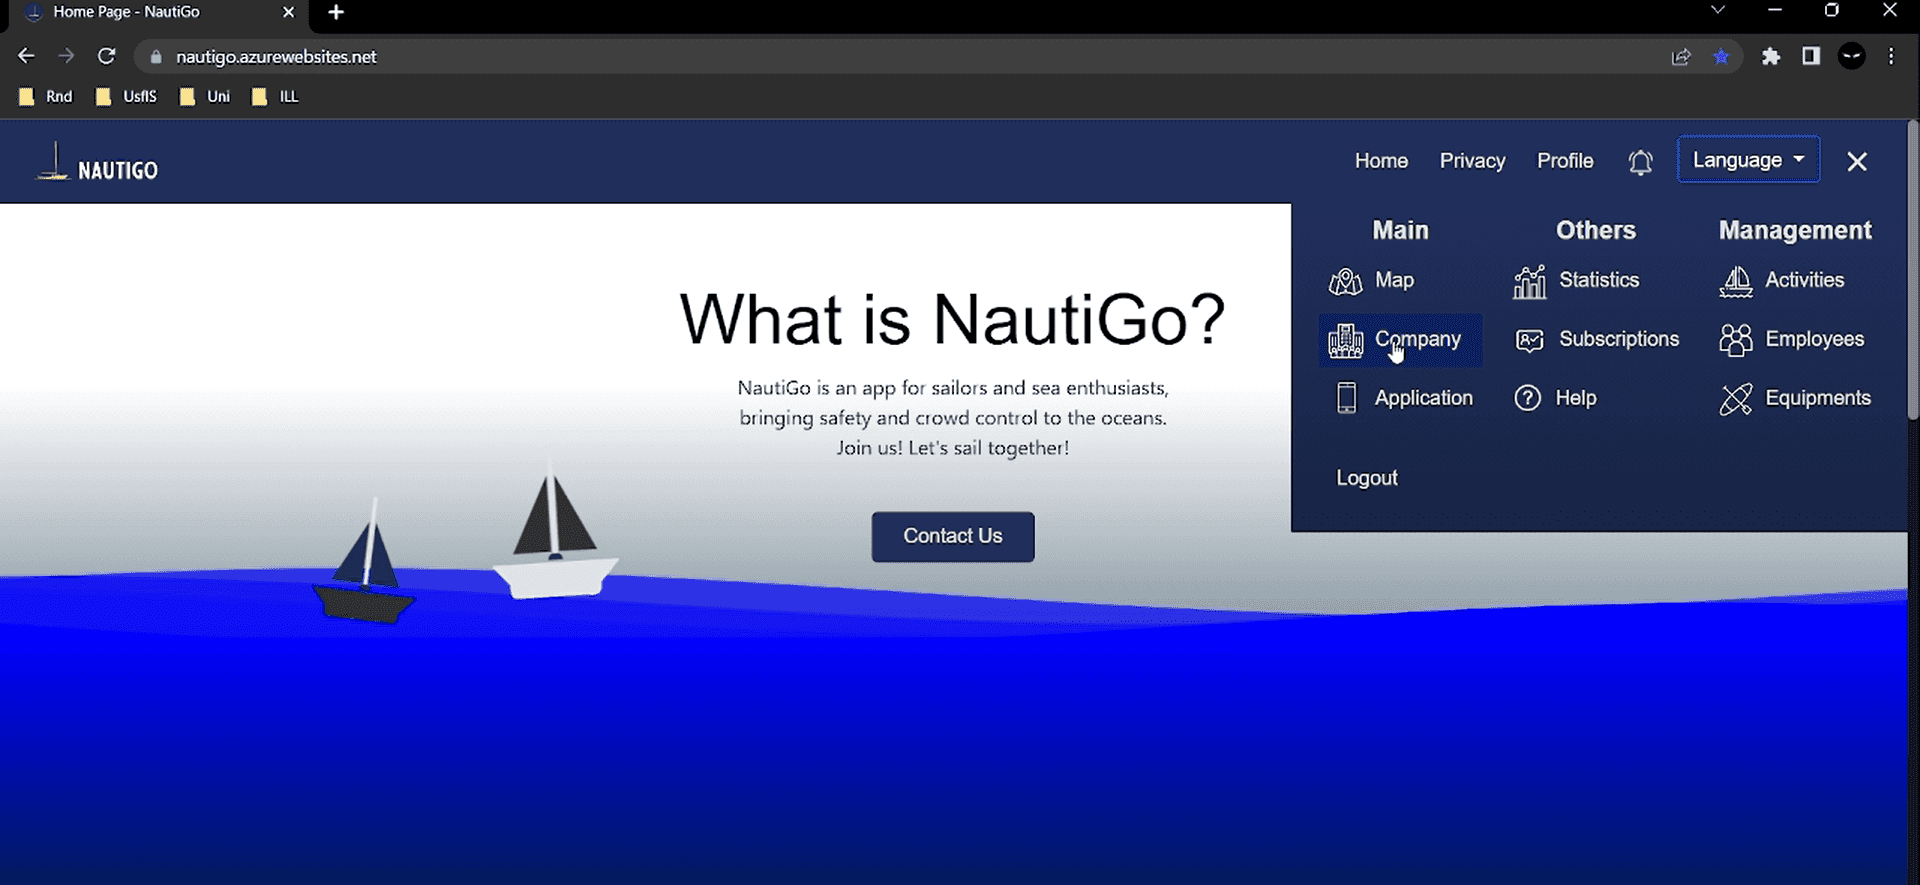The image size is (1920, 885).
Task: Click the Subscriptions card icon
Action: coord(1529,341)
